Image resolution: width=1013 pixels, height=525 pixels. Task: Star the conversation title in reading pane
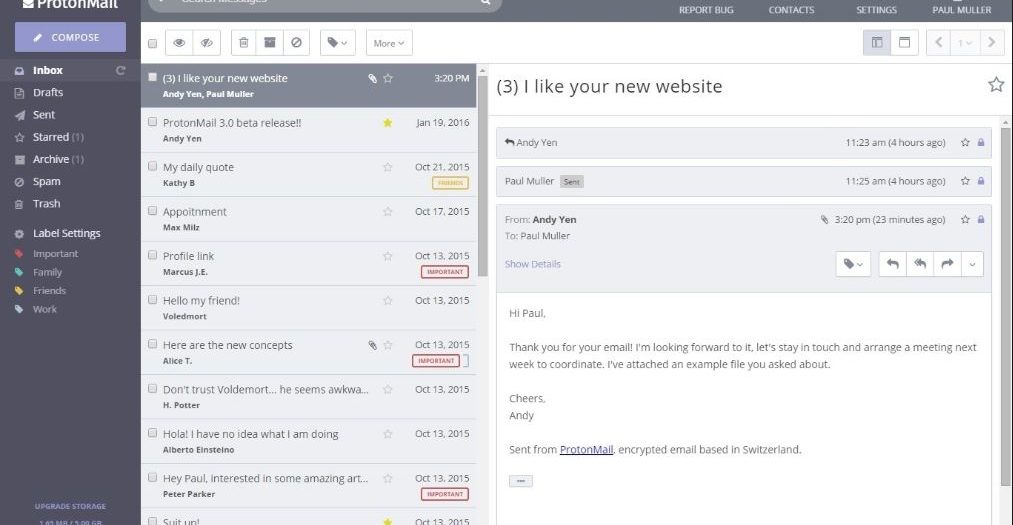click(x=996, y=85)
